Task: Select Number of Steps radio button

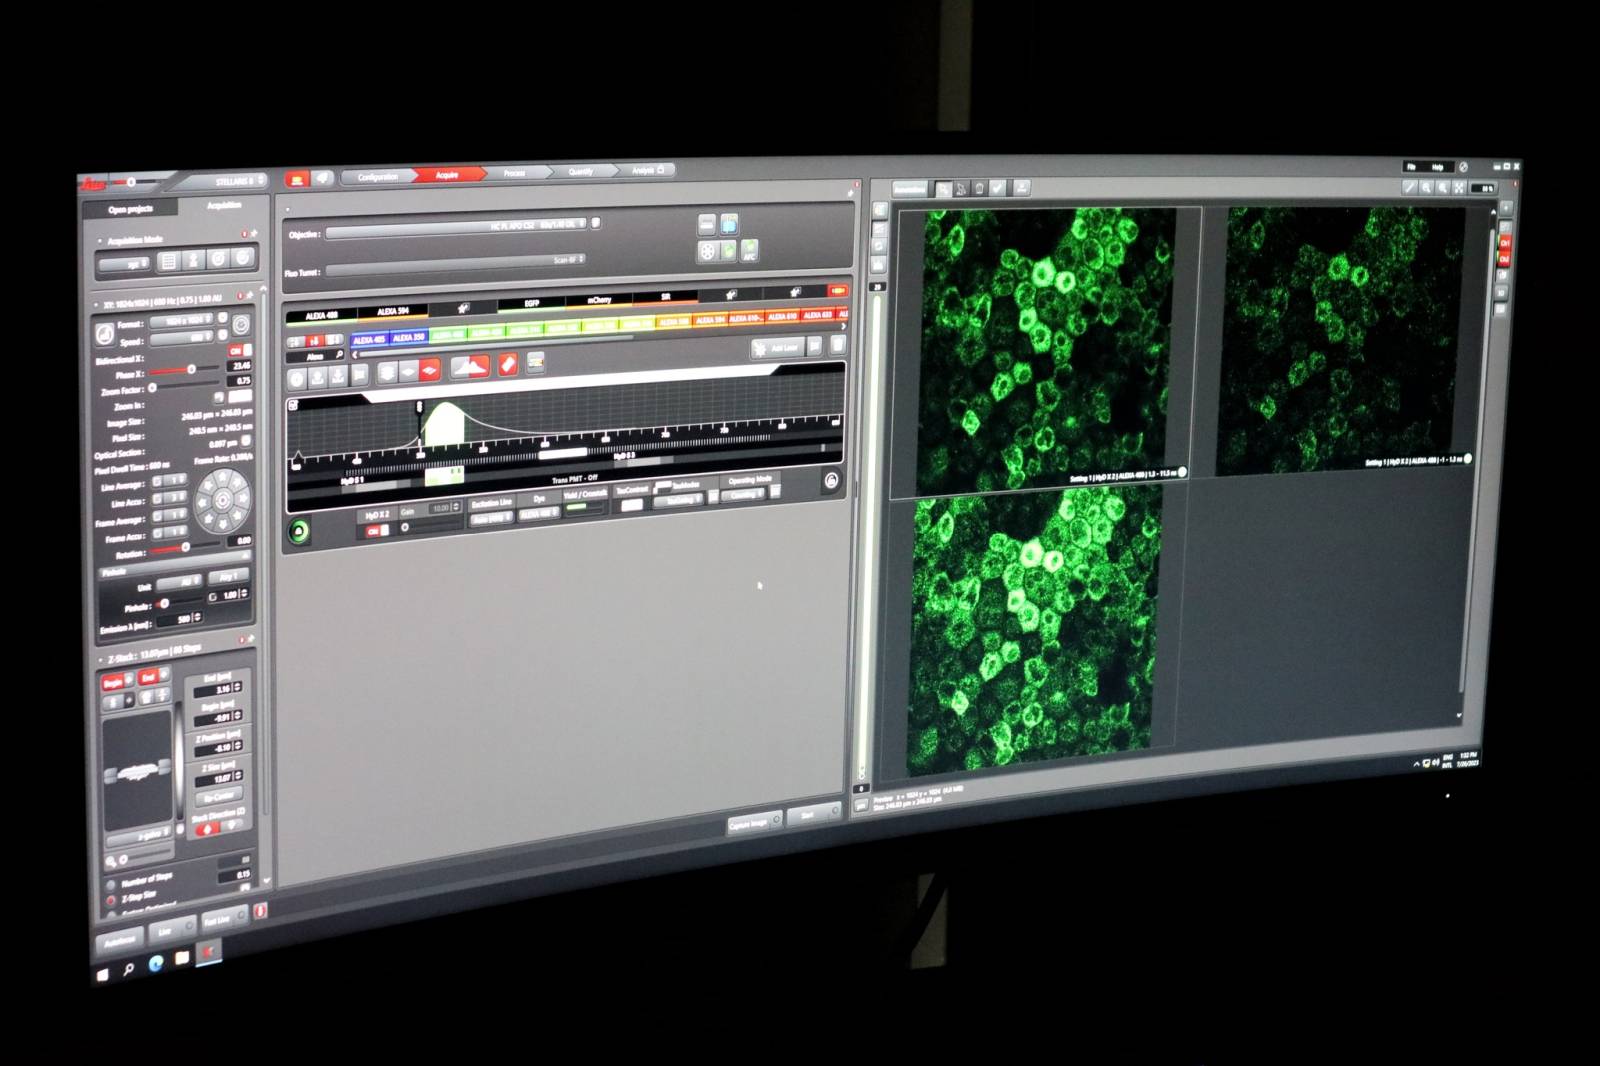Action: click(x=111, y=885)
